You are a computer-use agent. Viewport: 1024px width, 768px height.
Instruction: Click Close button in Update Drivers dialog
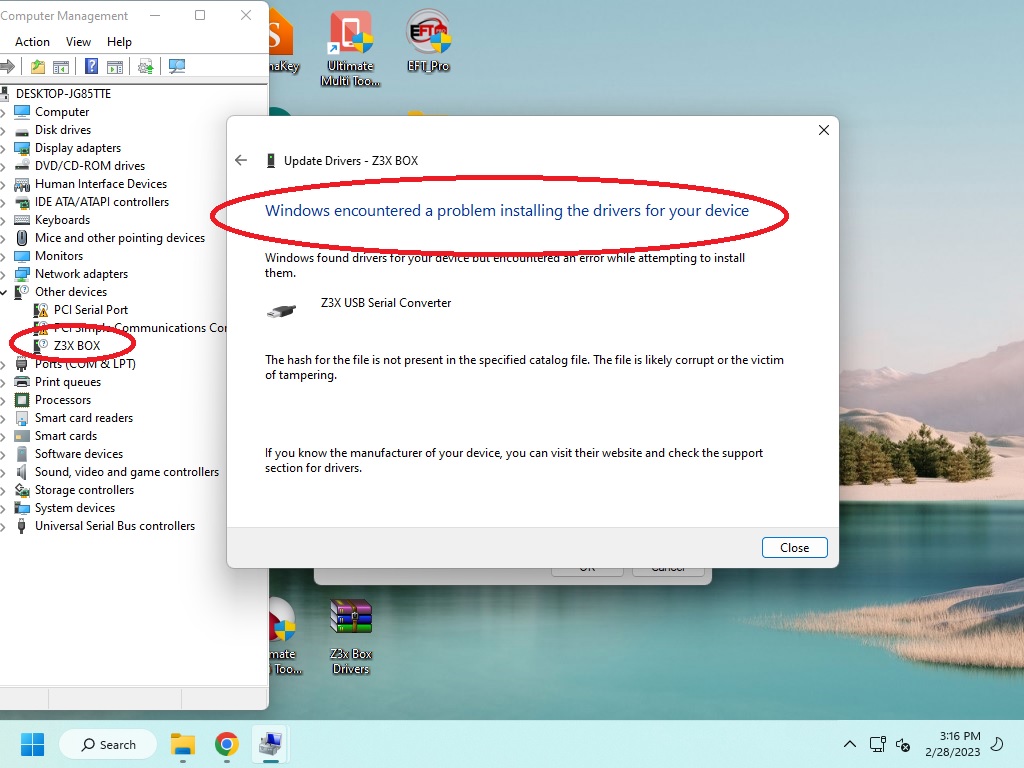coord(794,548)
